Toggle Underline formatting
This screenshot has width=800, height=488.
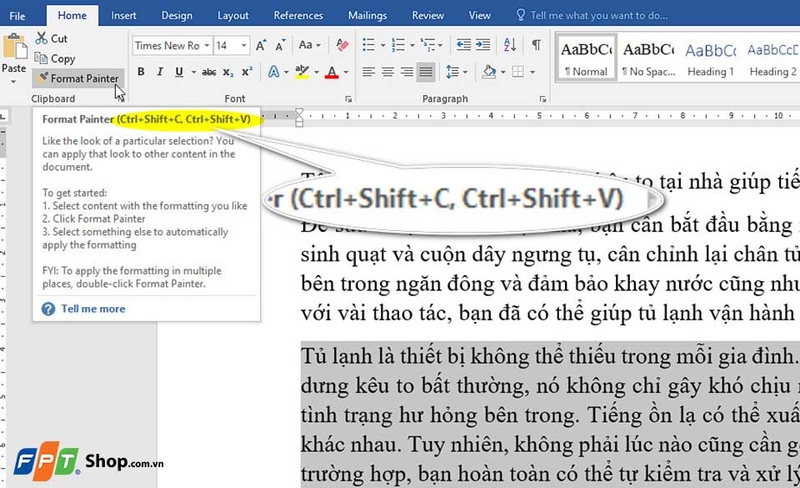(x=179, y=72)
